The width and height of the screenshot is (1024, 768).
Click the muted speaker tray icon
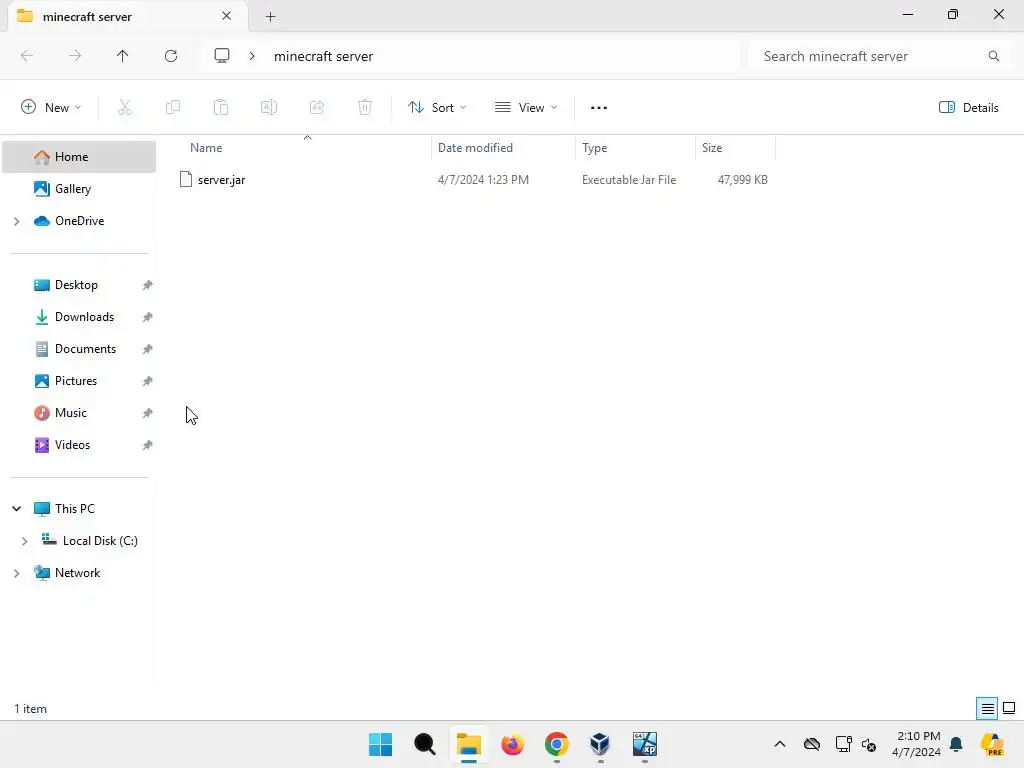869,744
